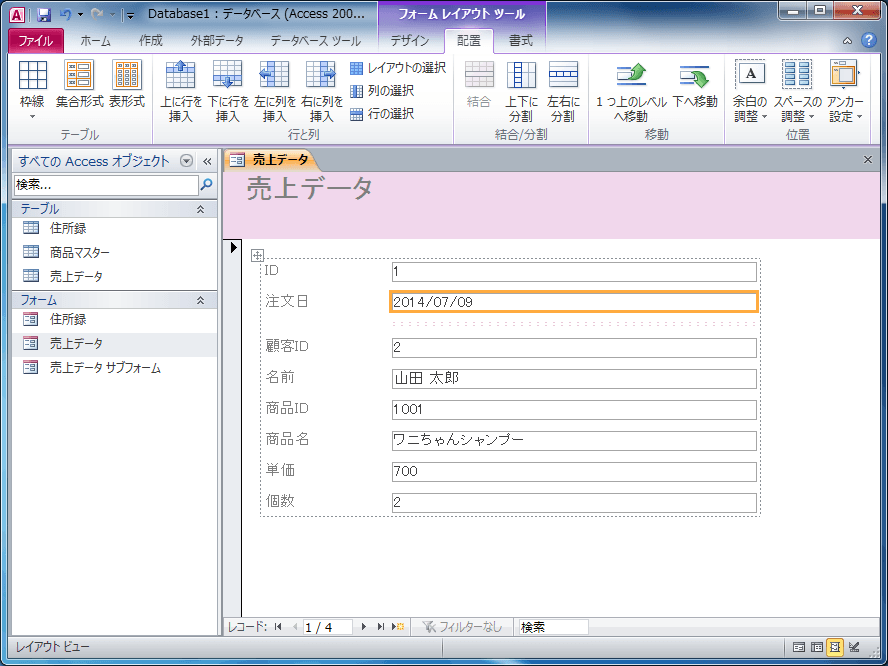888x666 pixels.
Task: Click the Undo icon in quick access toolbar
Action: click(65, 15)
